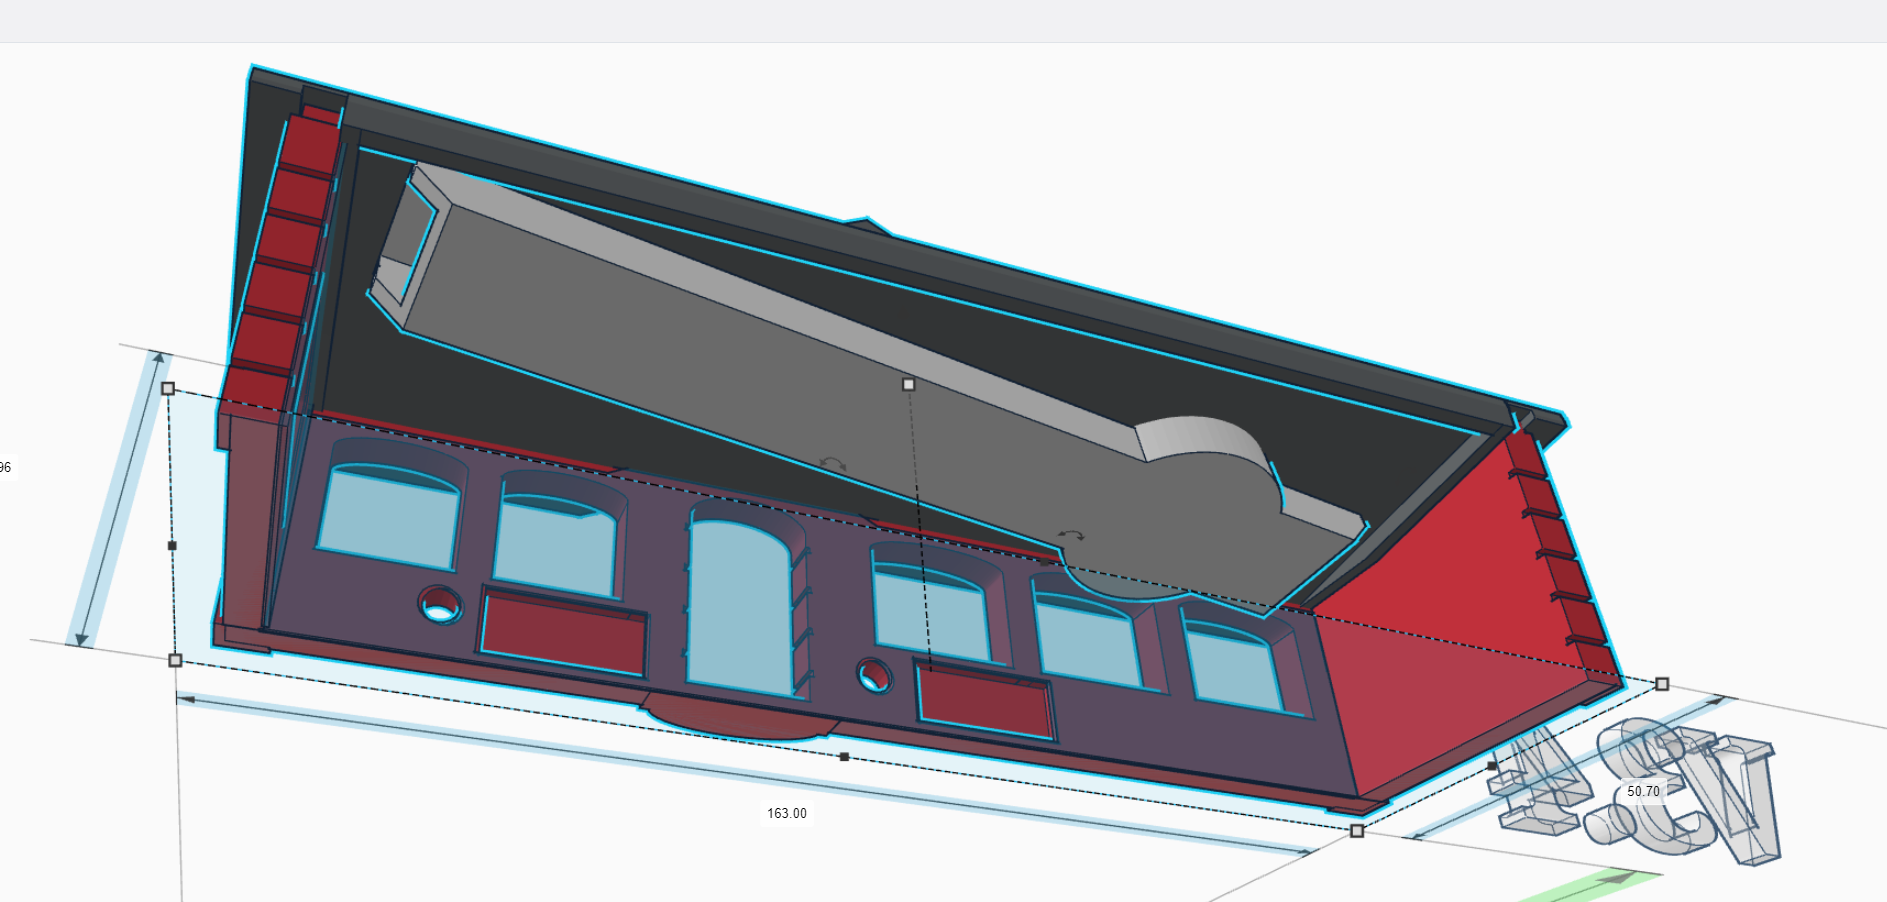This screenshot has height=902, width=1887.
Task: Select the lower-left white corner resize handle
Action: point(175,660)
